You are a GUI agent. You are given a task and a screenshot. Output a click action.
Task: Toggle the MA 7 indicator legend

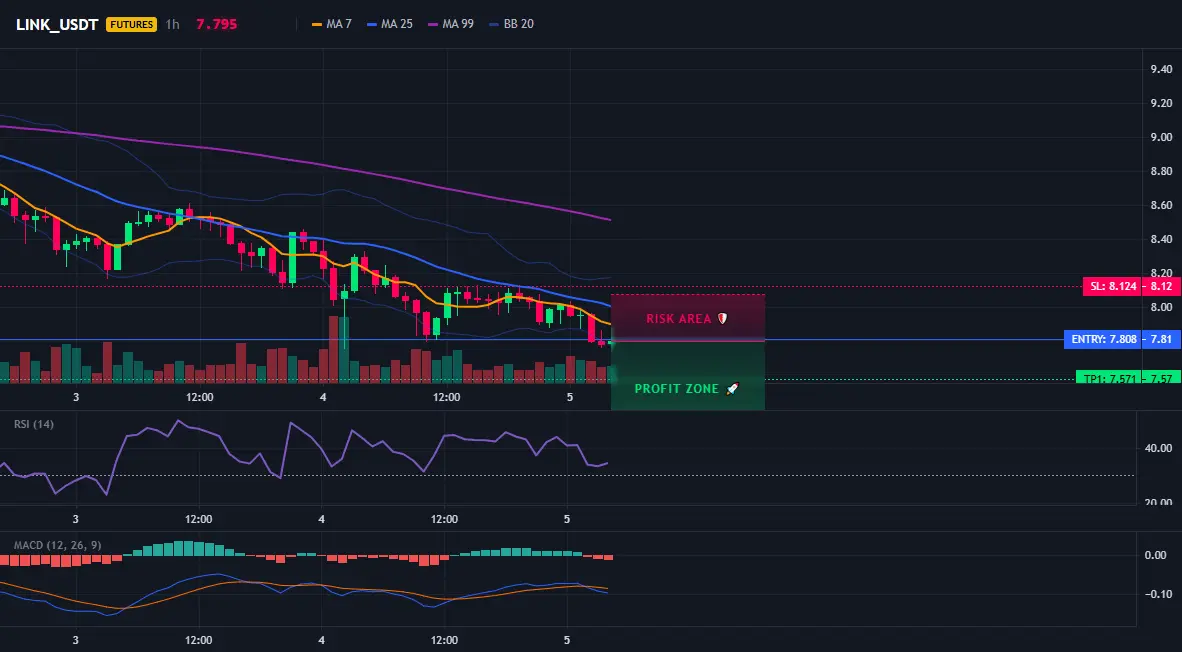pos(332,24)
